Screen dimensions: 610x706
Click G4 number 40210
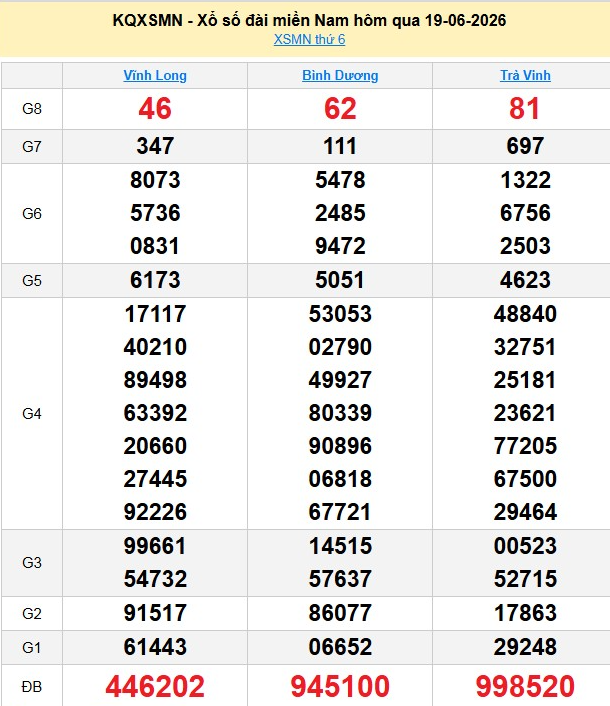(x=155, y=347)
